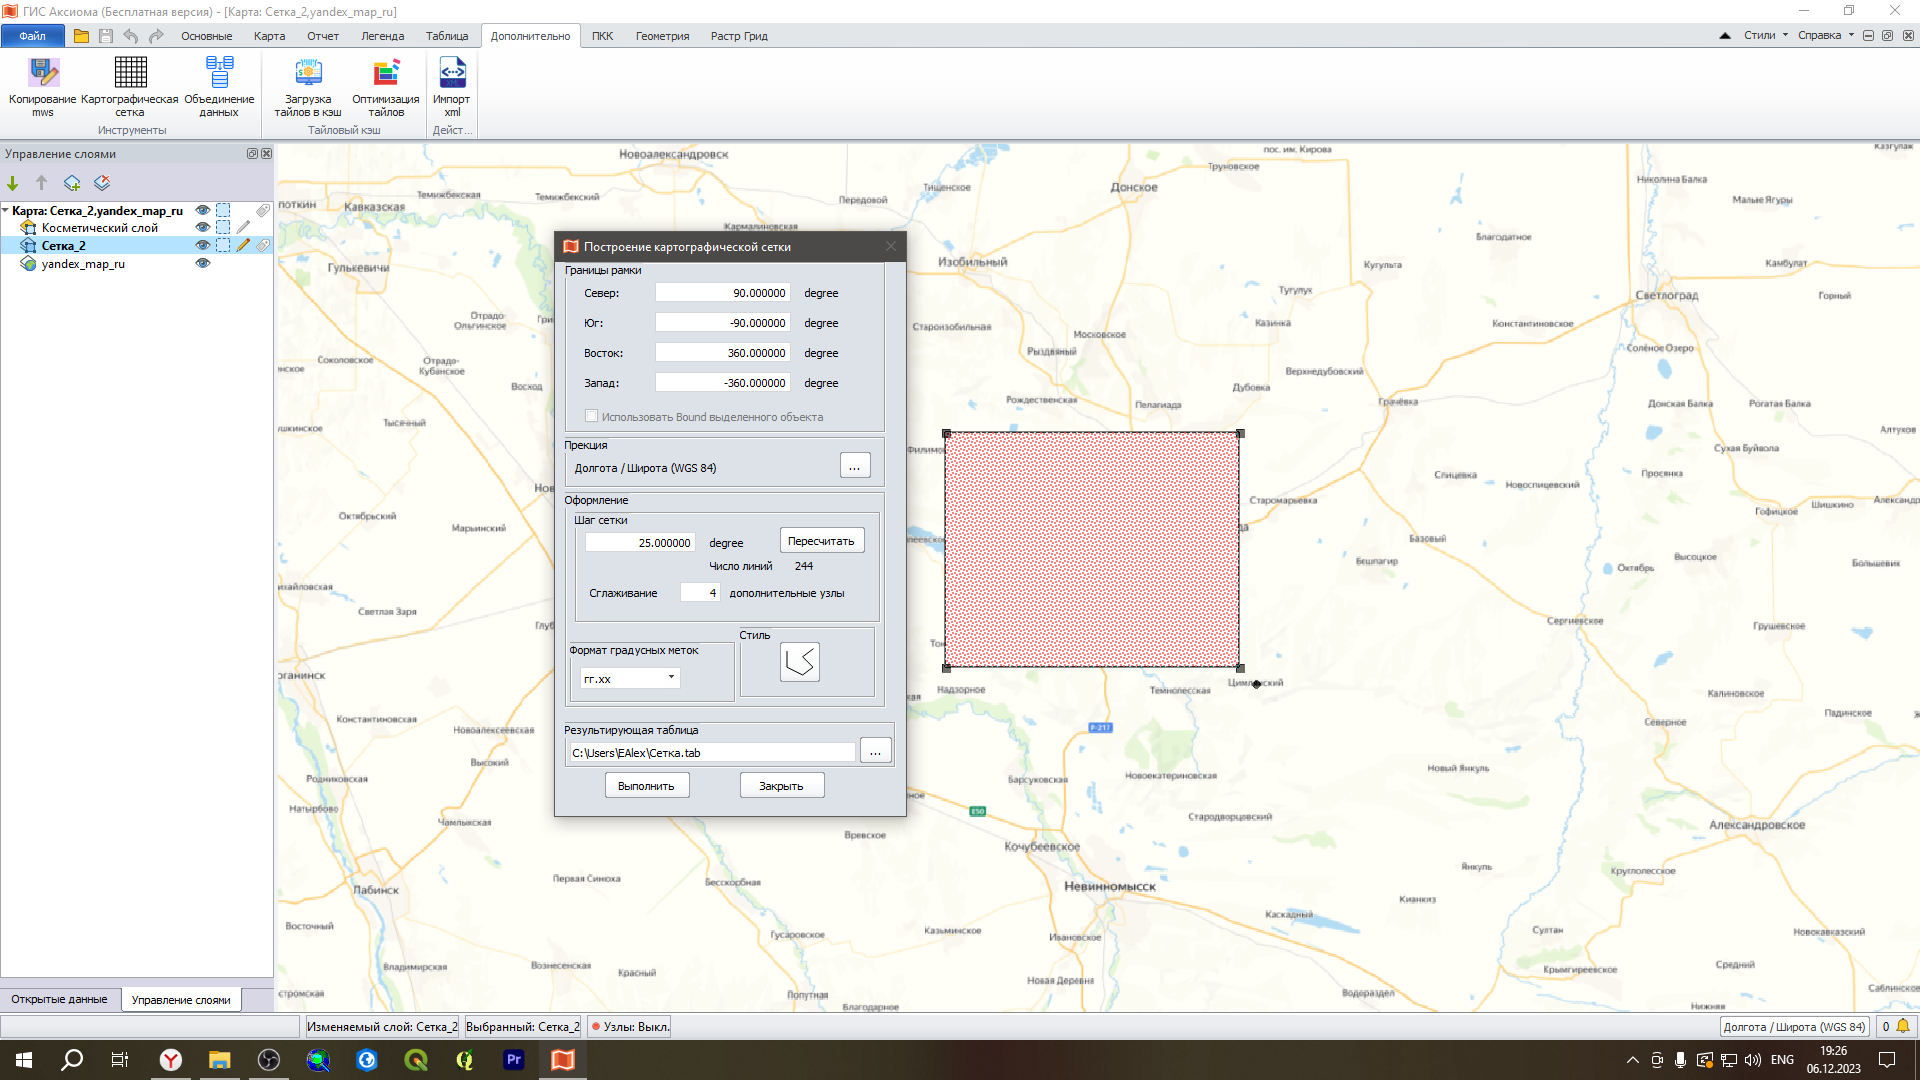Enable Использовать Bound выделенного объекта checkbox

pyautogui.click(x=592, y=417)
